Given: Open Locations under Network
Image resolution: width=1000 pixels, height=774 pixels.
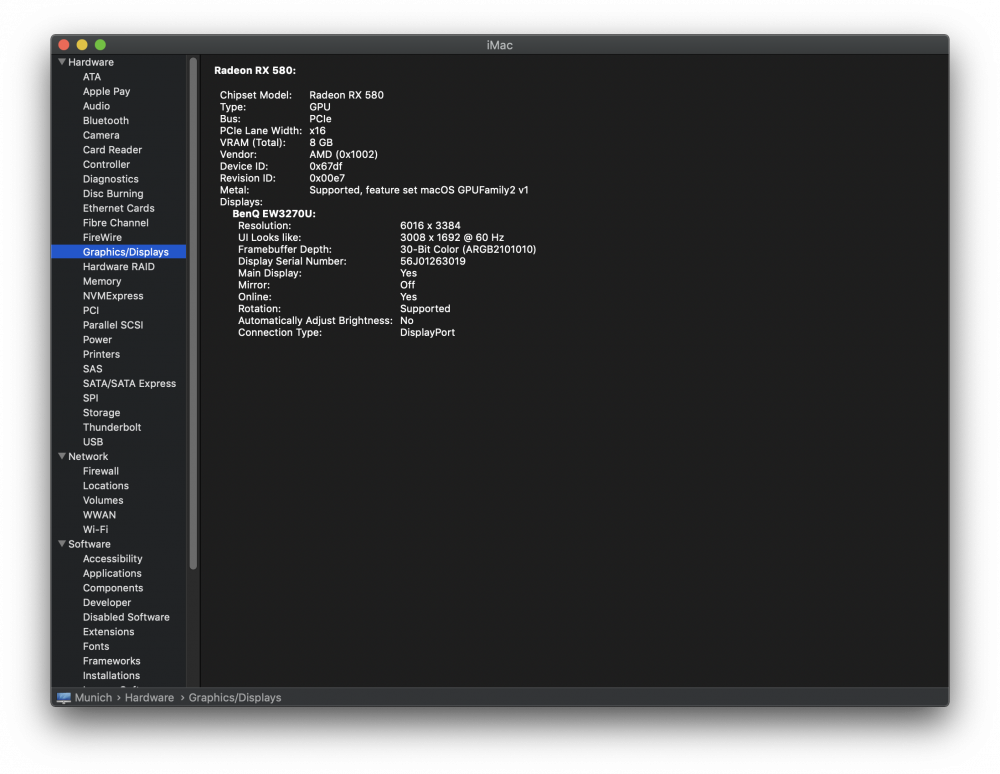Looking at the screenshot, I should pos(106,486).
